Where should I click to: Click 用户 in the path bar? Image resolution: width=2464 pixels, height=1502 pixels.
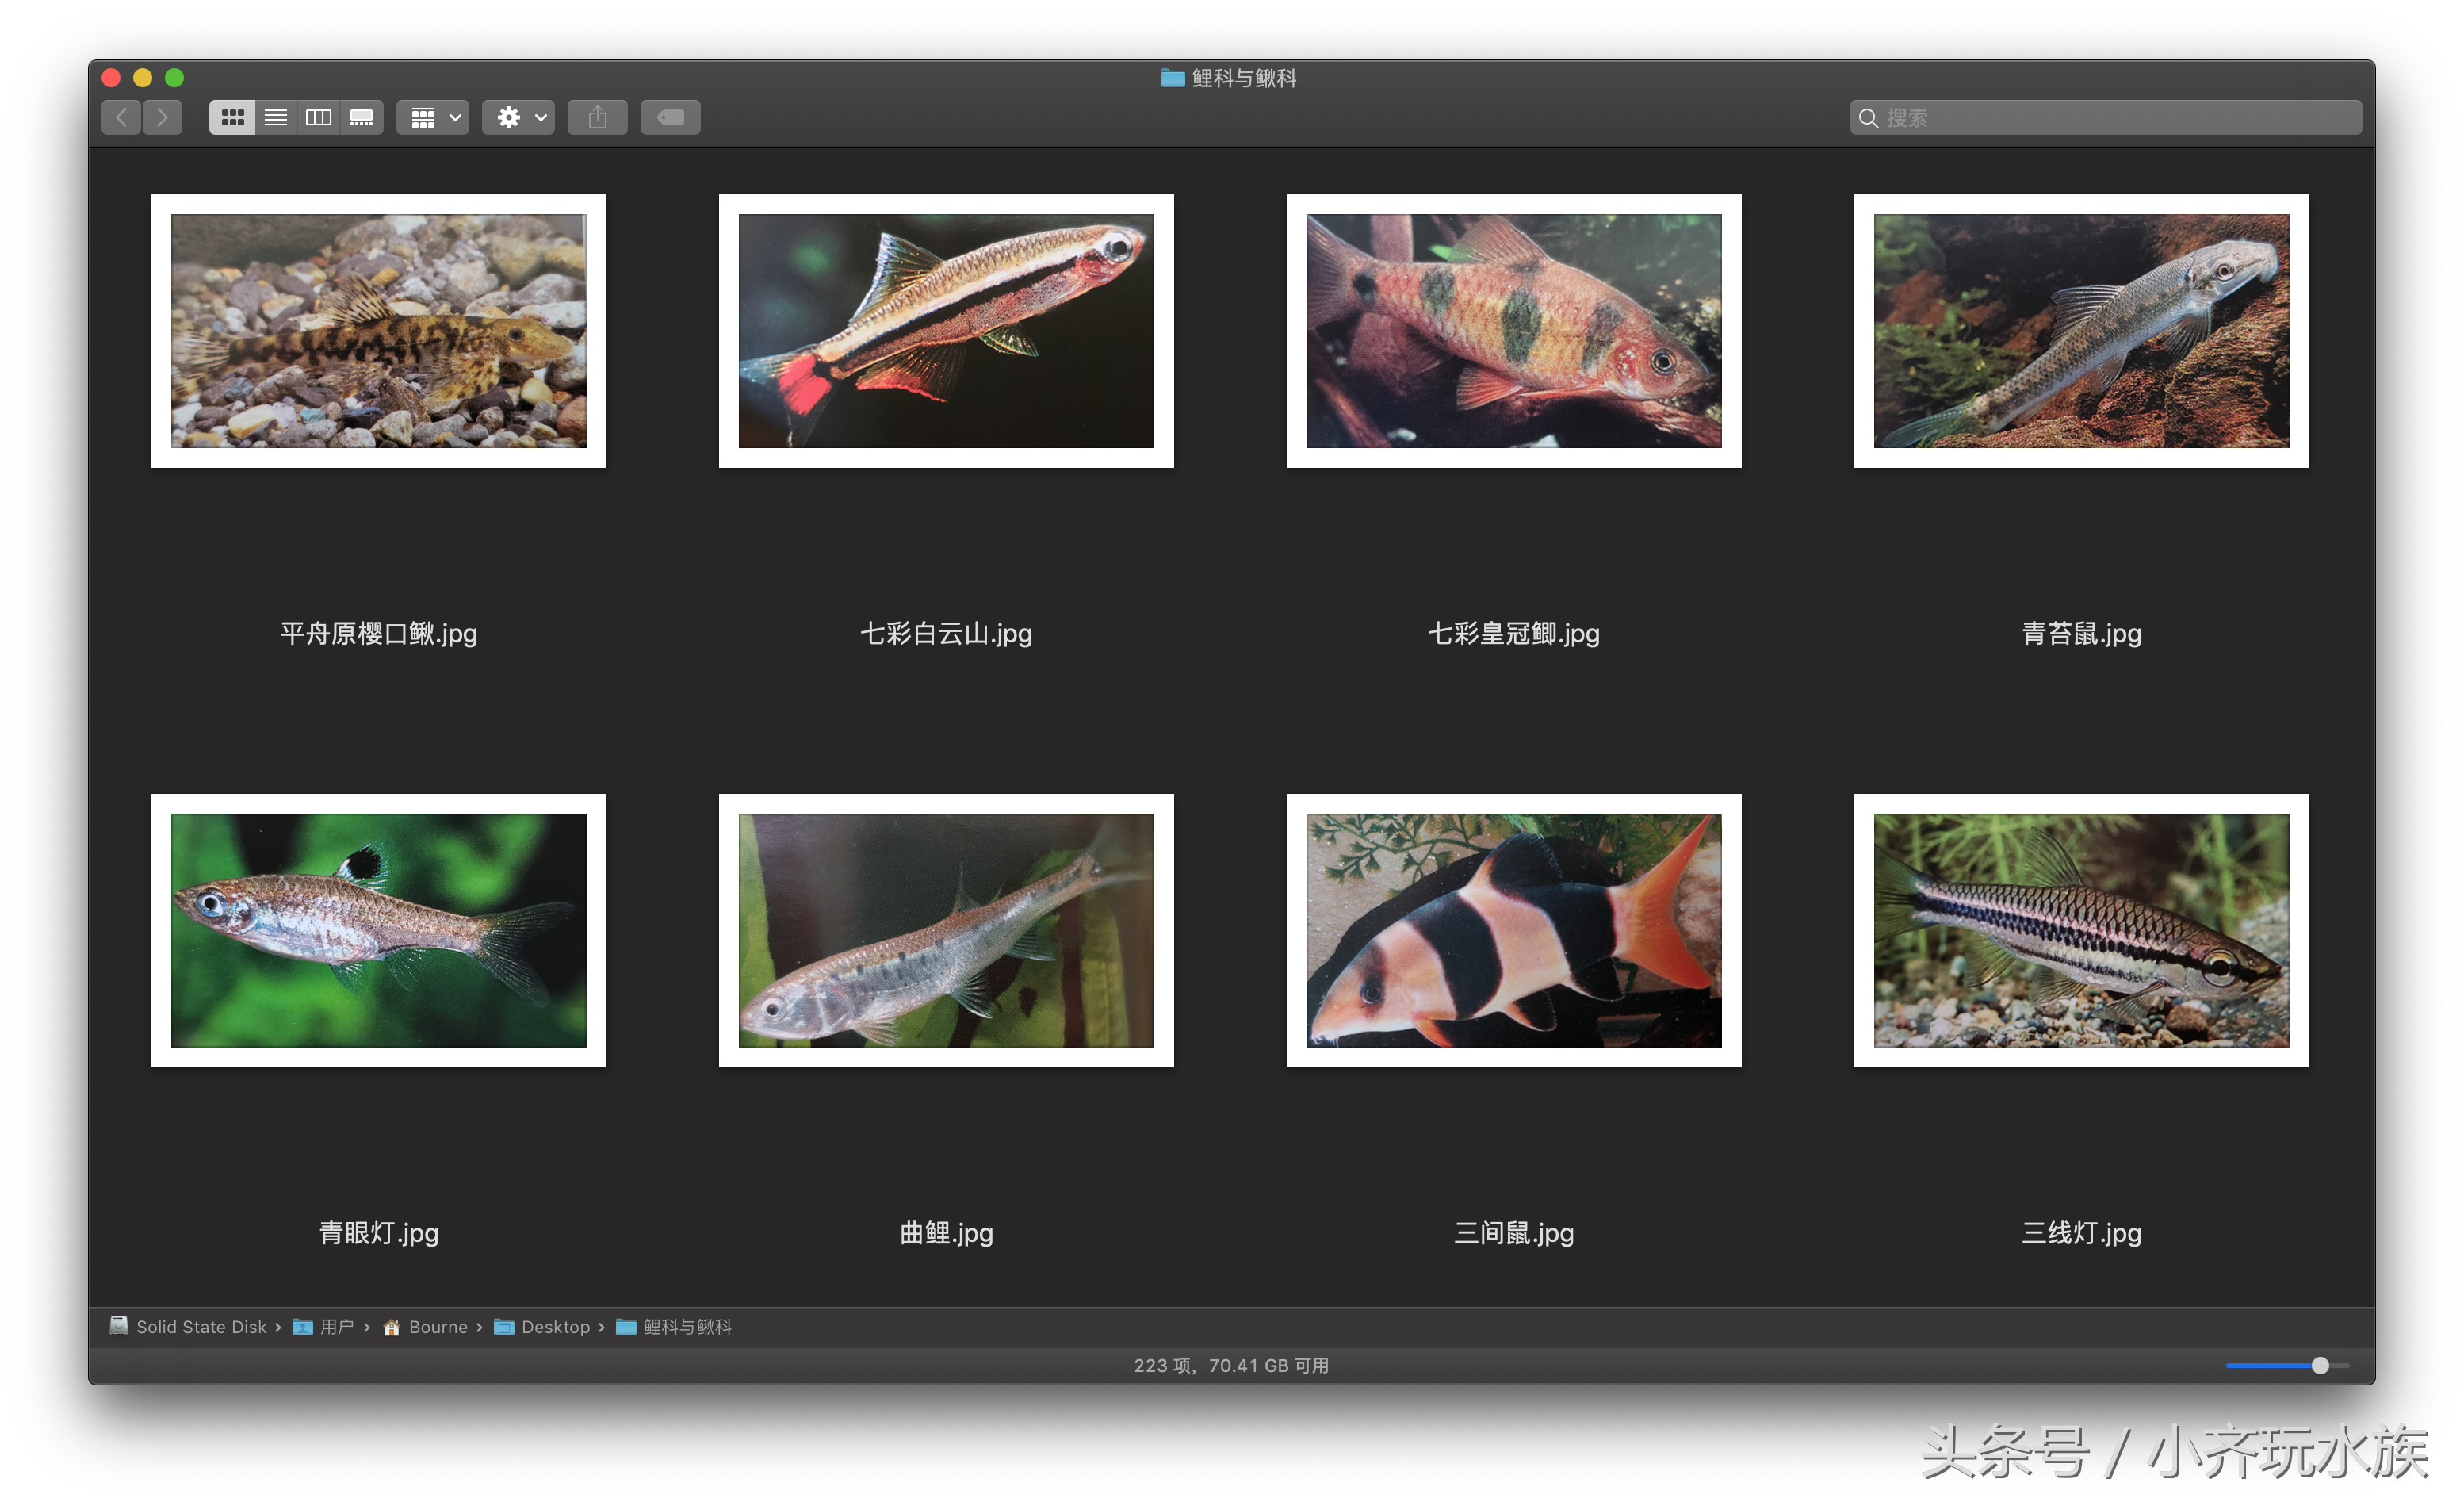coord(323,1327)
